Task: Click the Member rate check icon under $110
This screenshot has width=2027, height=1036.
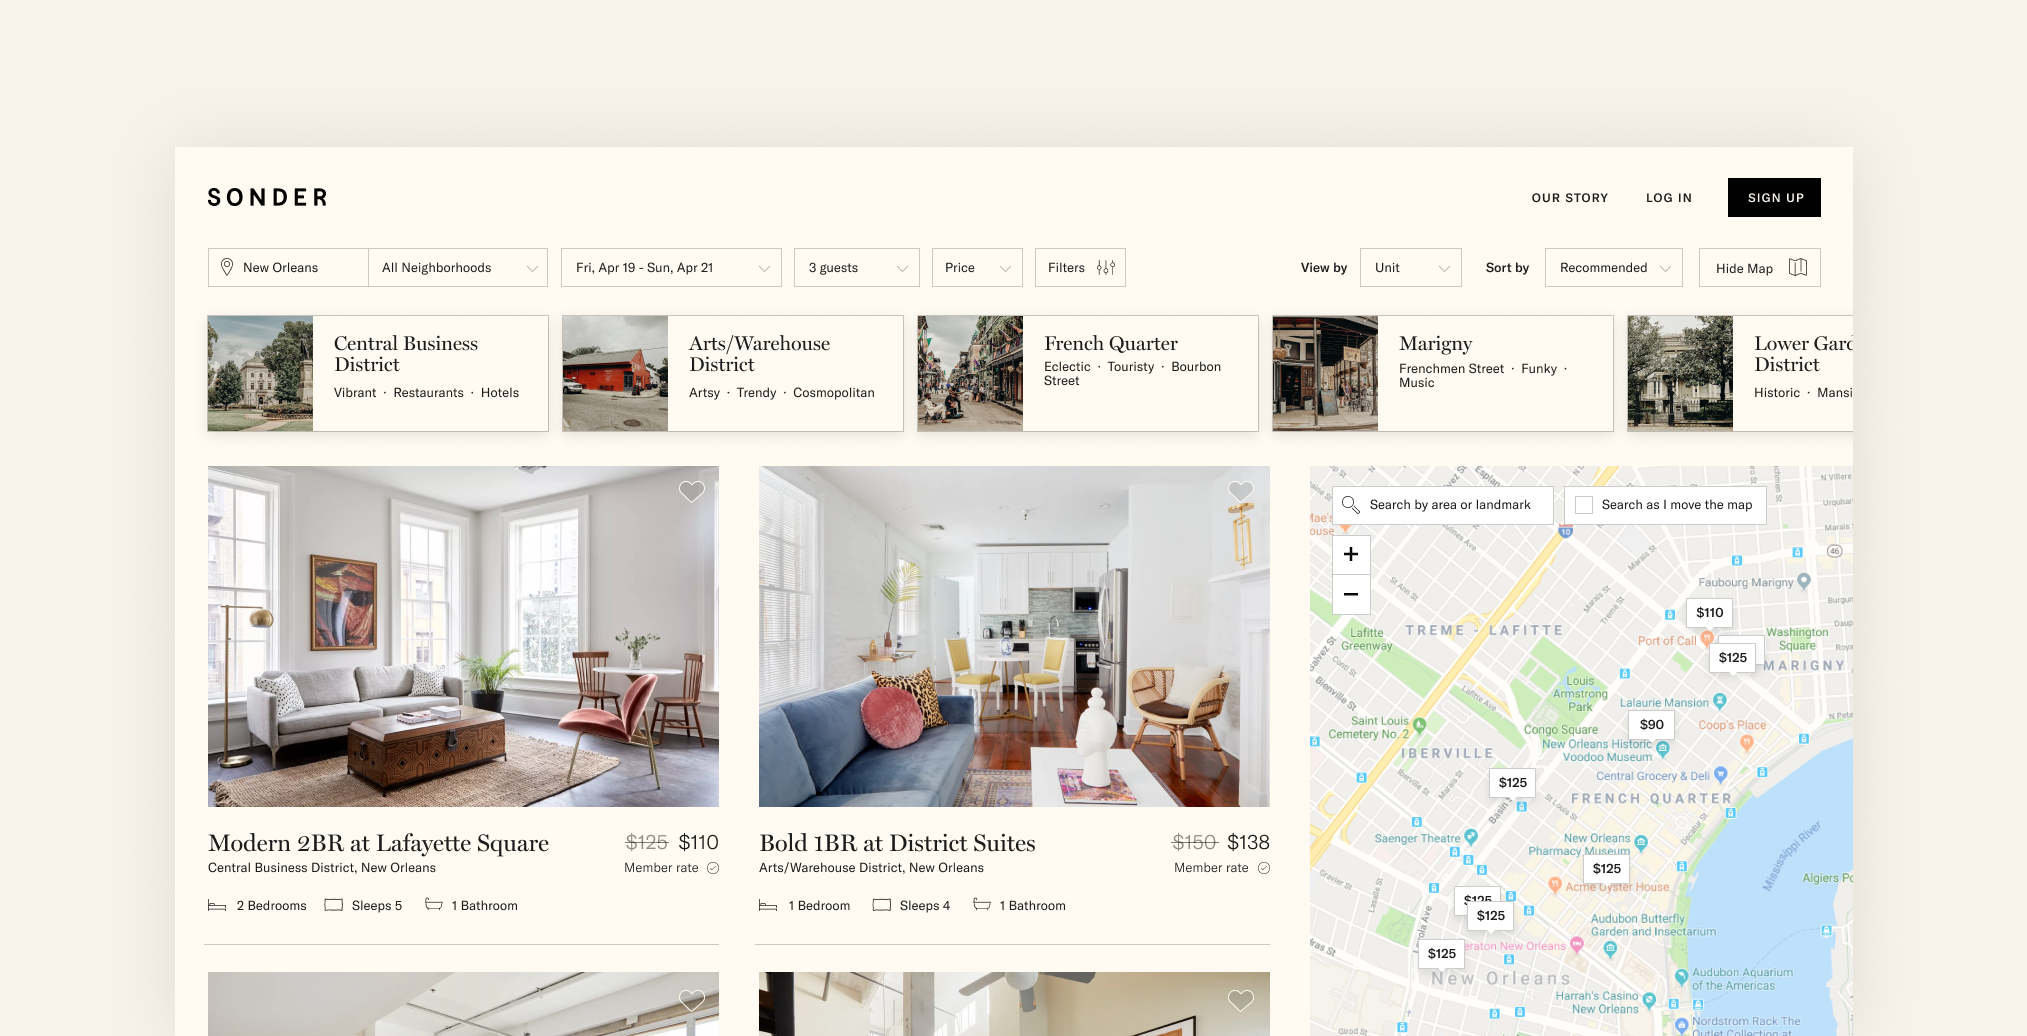Action: tap(713, 868)
